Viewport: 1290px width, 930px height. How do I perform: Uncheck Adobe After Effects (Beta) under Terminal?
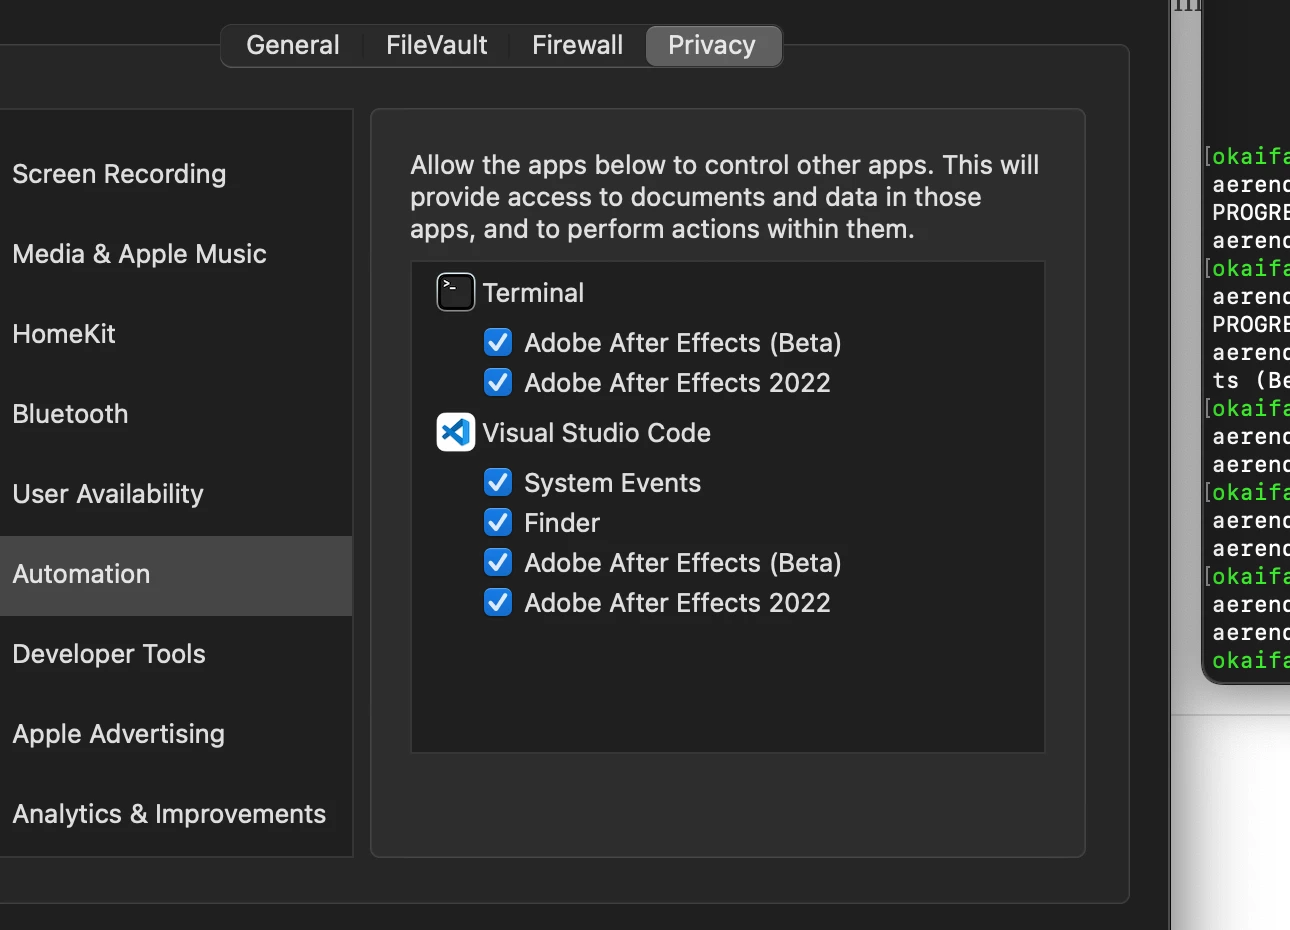coord(498,343)
